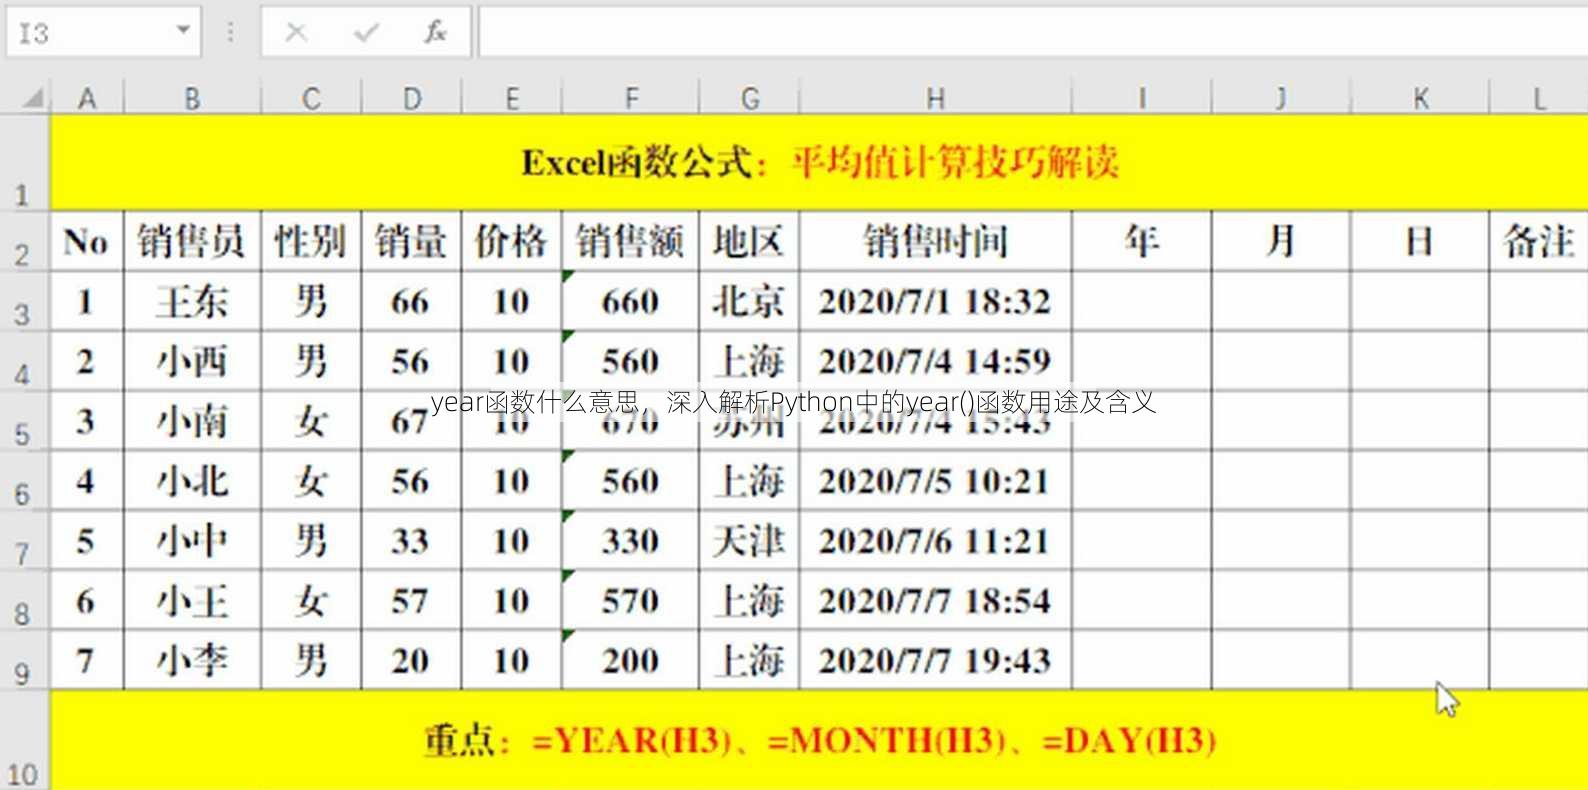Click the '价格' header cell

(x=511, y=241)
